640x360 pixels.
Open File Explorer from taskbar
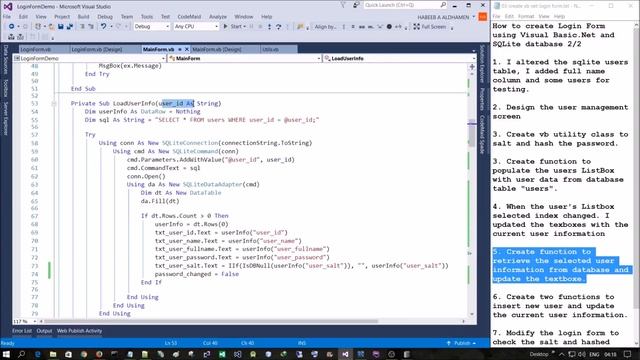(53, 354)
